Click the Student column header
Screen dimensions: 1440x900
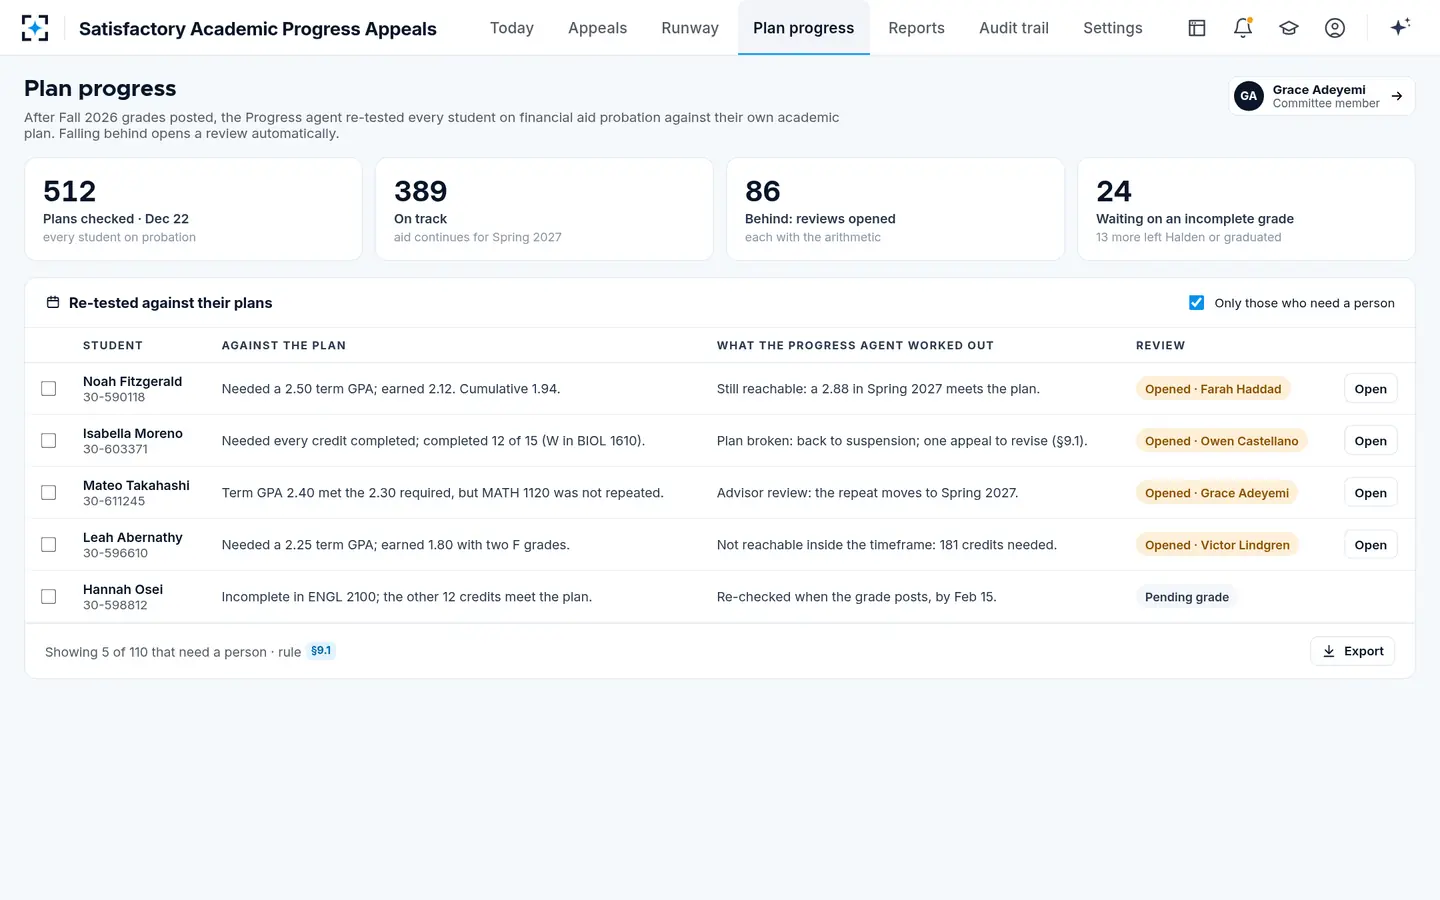coord(113,346)
